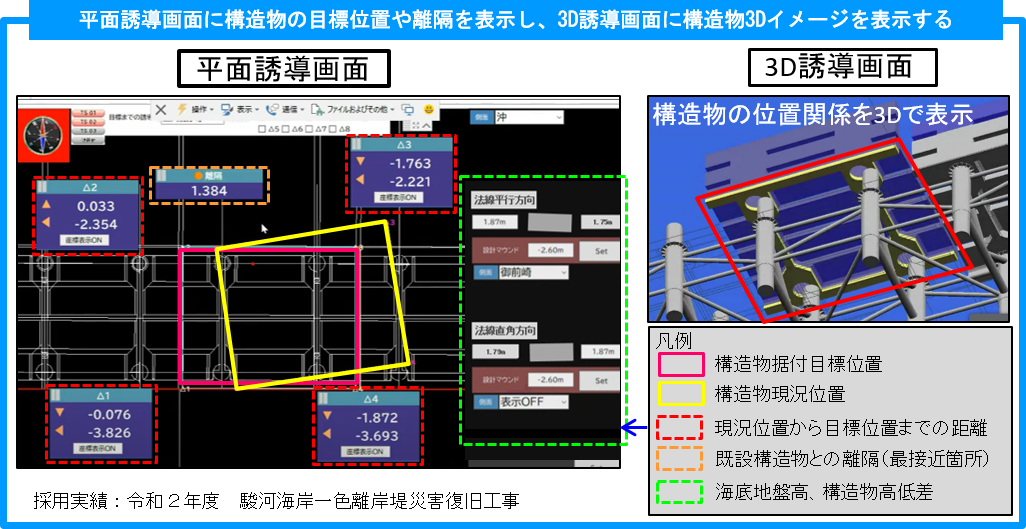
Task: Select the TS 01 button
Action: coord(88,113)
